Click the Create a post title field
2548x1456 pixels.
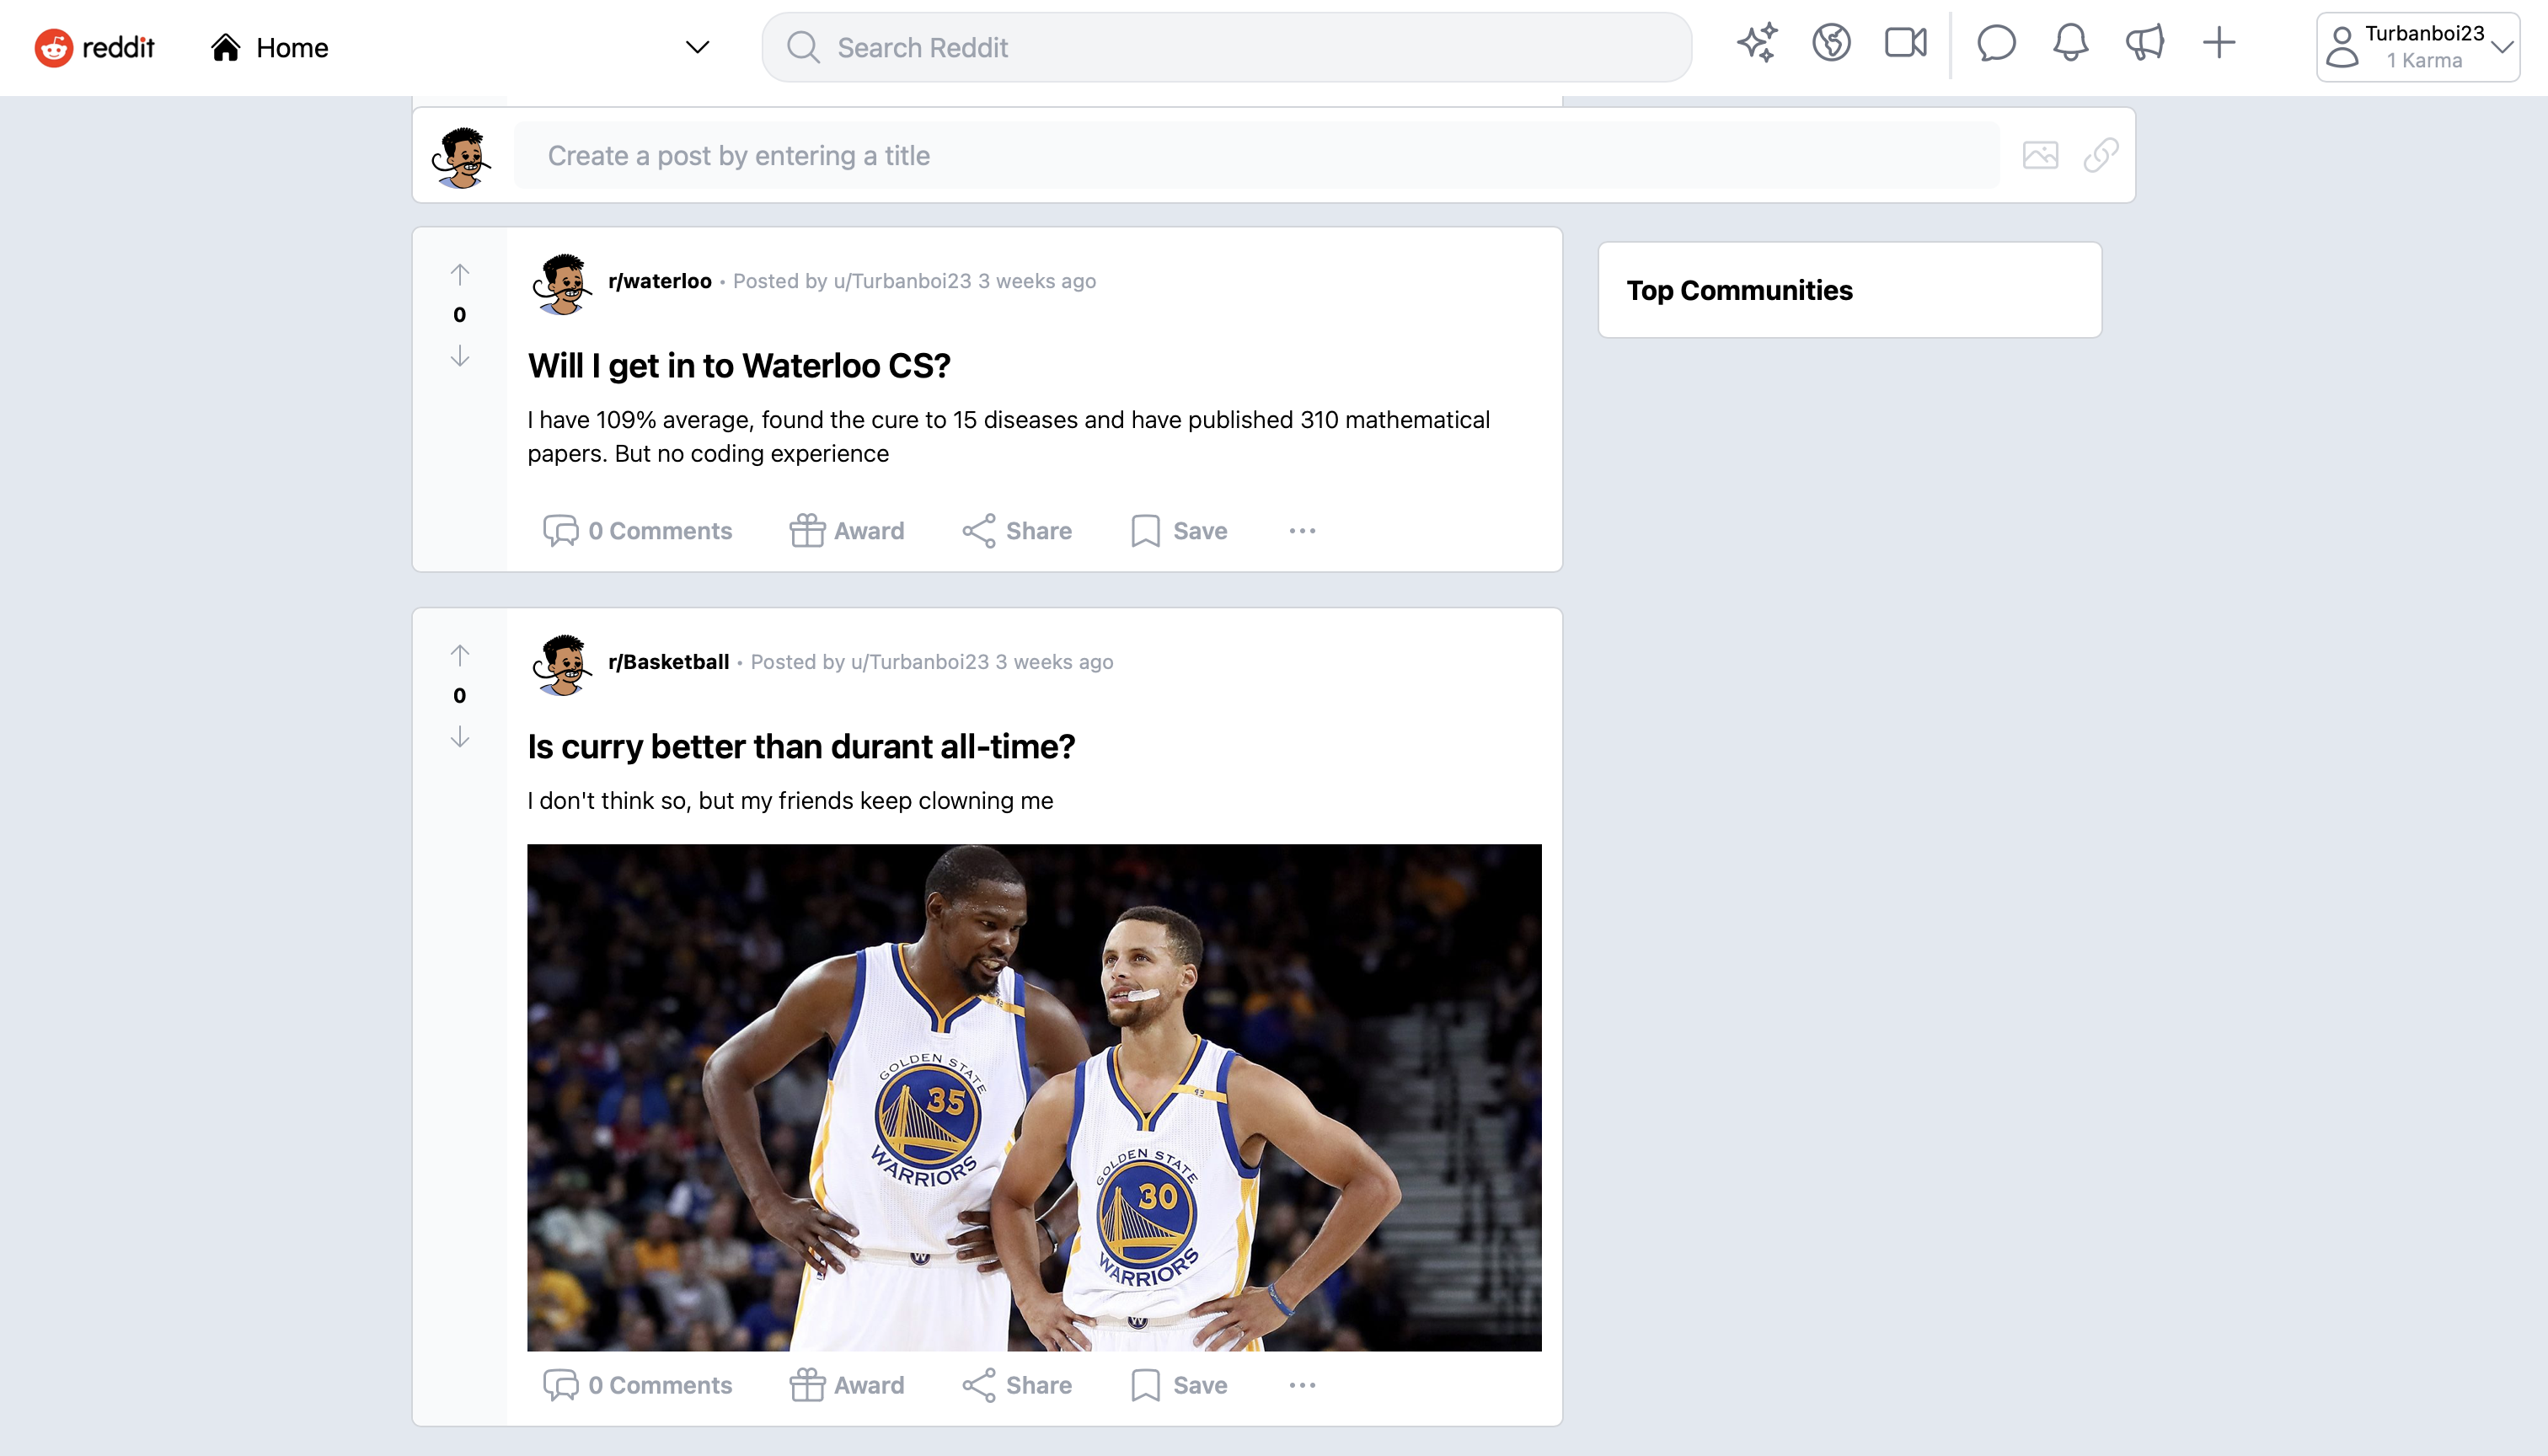[1256, 155]
